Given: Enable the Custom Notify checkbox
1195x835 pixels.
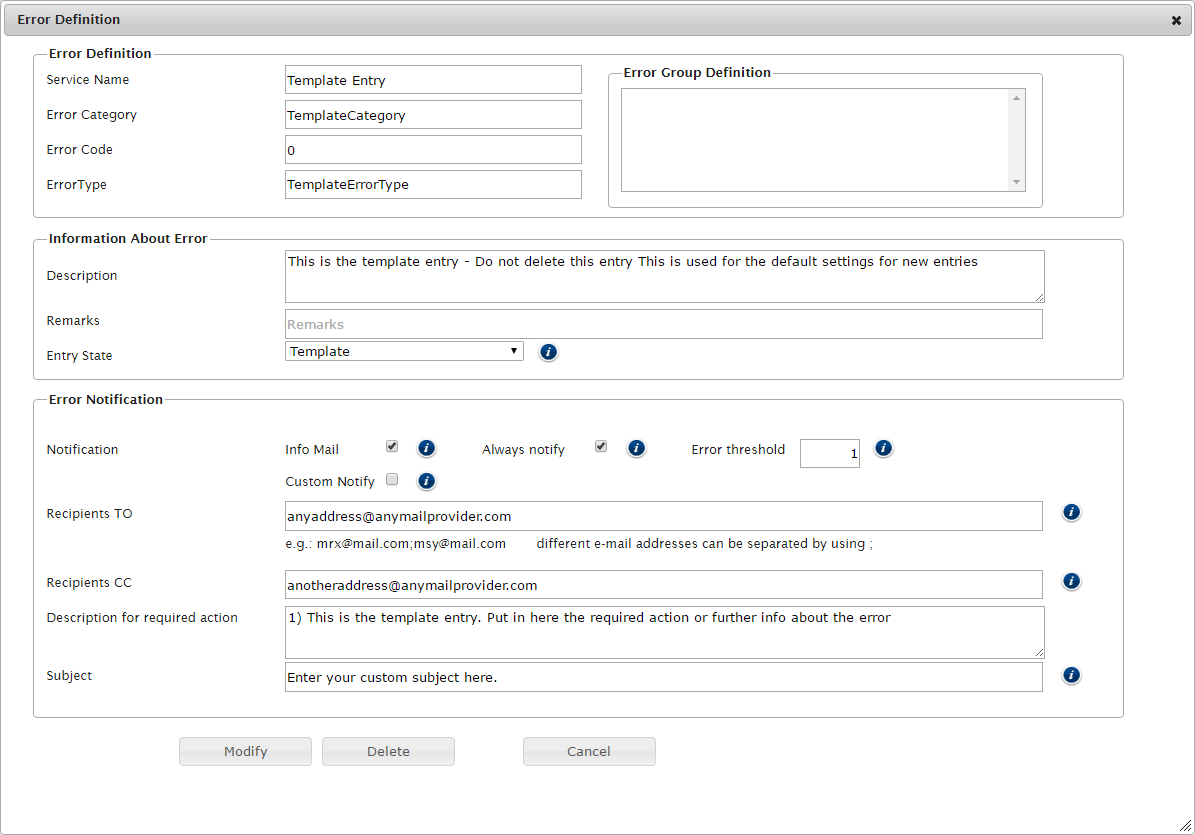Looking at the screenshot, I should click(x=392, y=479).
